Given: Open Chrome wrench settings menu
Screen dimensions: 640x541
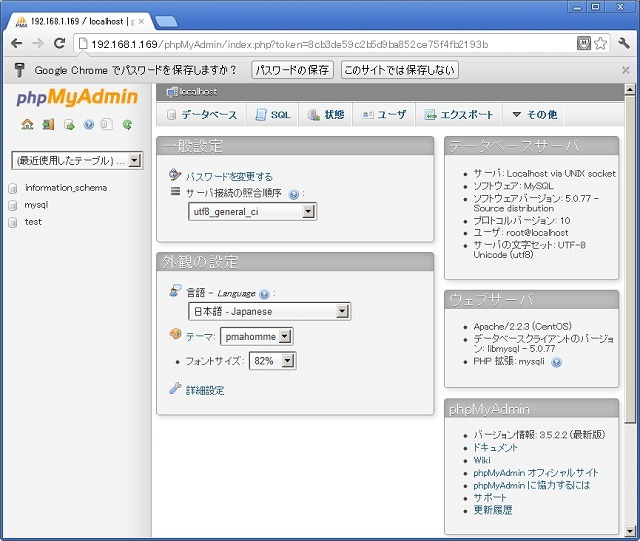Looking at the screenshot, I should [624, 43].
